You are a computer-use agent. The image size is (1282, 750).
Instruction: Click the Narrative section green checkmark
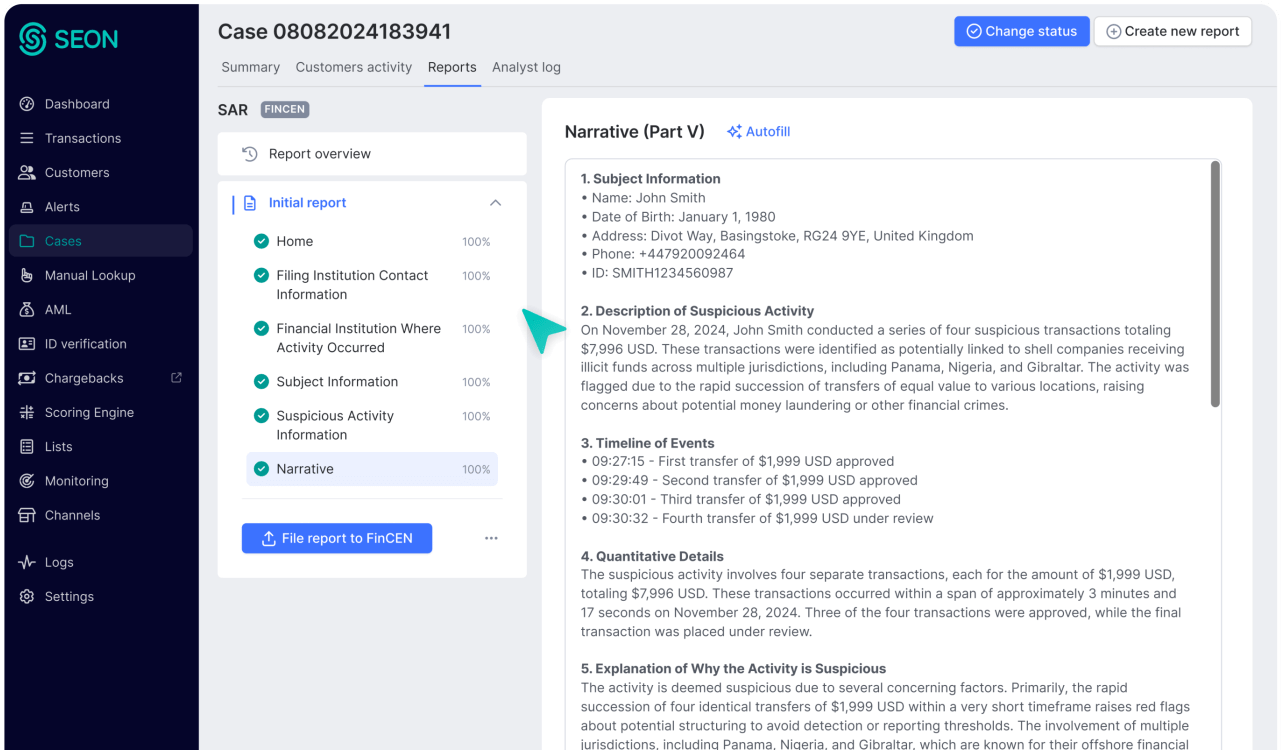tap(261, 469)
